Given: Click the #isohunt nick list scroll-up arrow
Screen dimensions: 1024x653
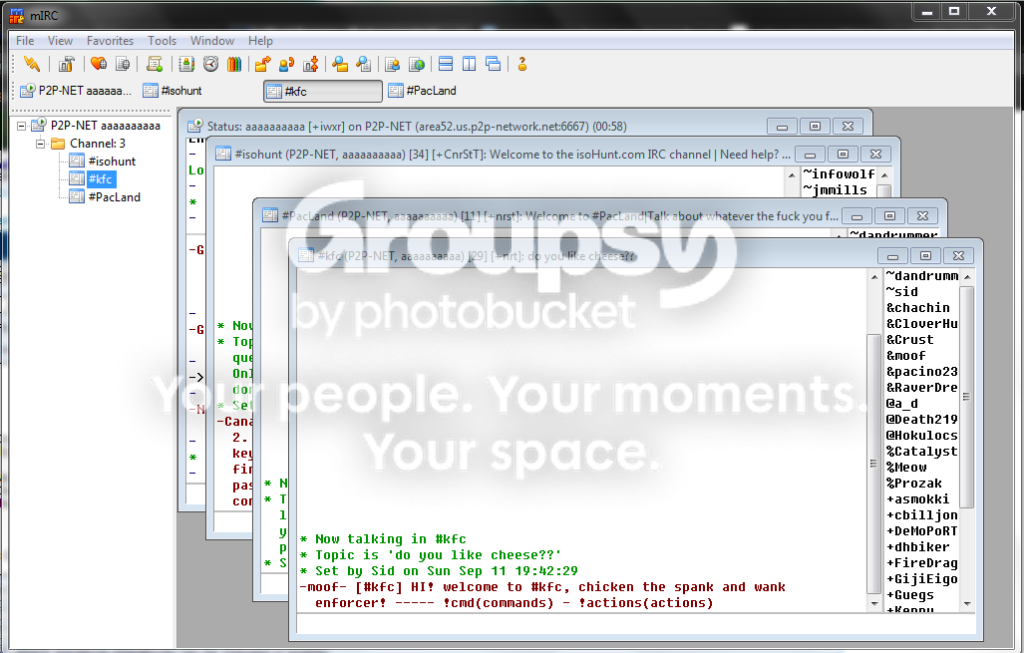Looking at the screenshot, I should pyautogui.click(x=884, y=175).
